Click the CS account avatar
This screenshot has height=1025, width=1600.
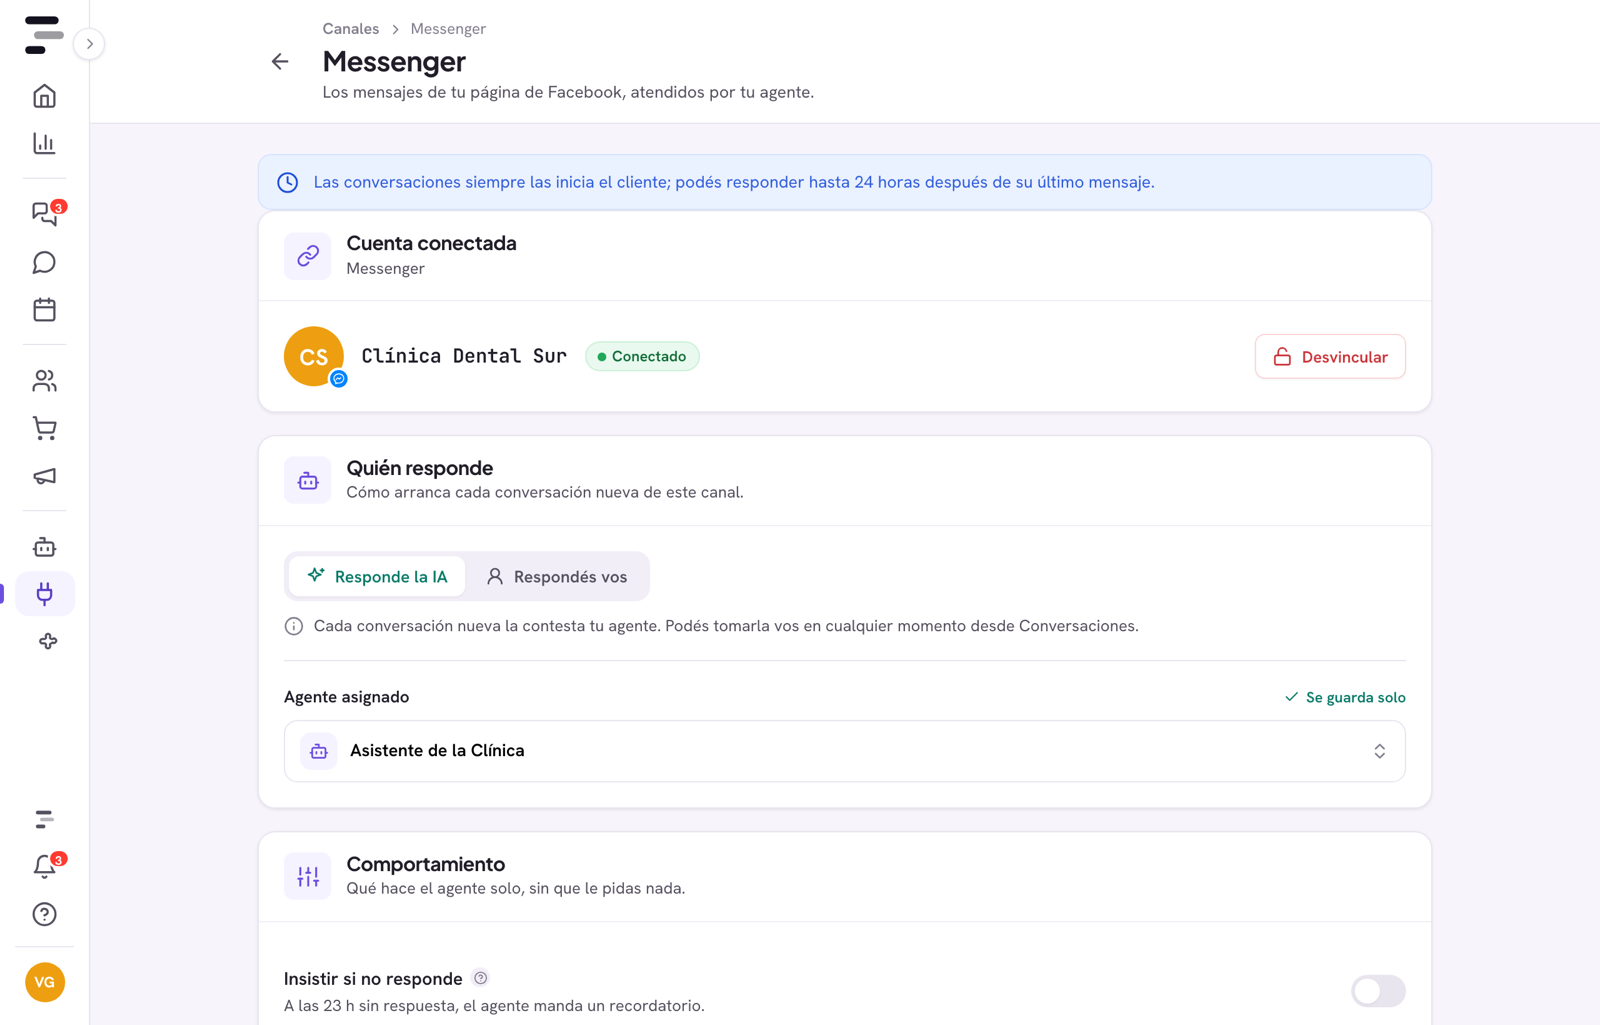[314, 356]
